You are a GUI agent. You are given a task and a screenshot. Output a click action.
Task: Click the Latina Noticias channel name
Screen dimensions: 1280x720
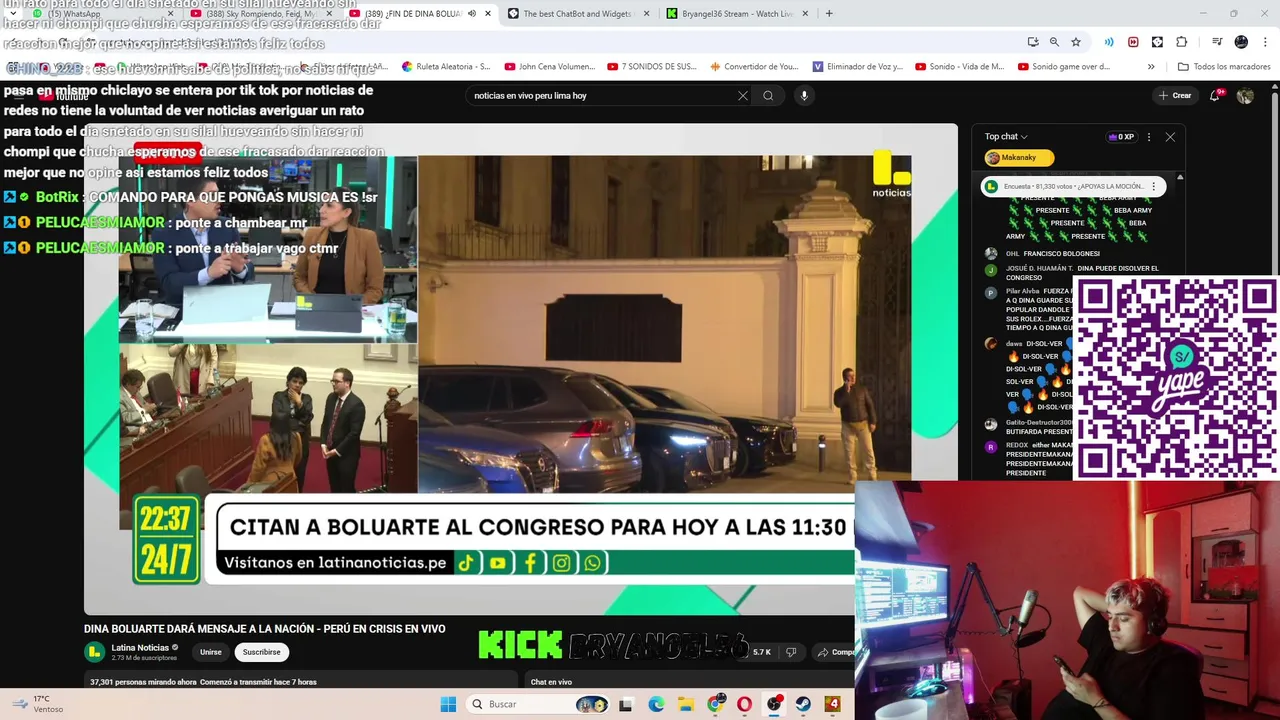[140, 648]
